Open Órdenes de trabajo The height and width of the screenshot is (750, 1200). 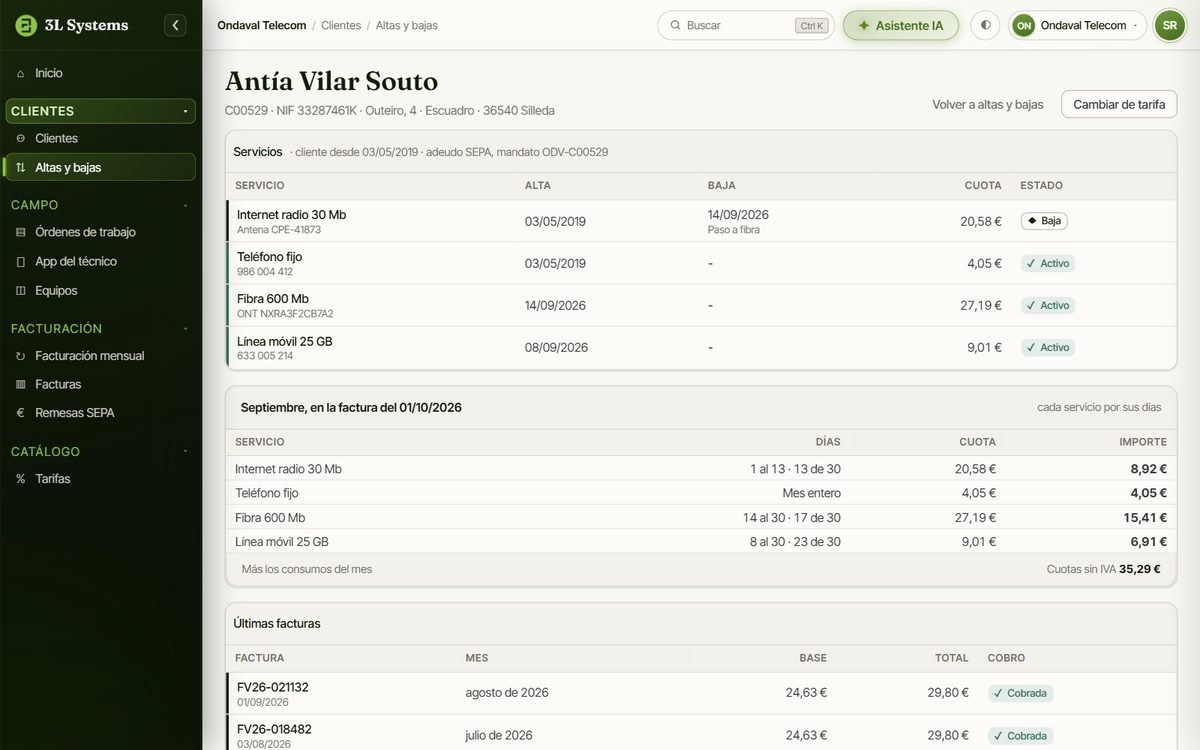[100, 232]
